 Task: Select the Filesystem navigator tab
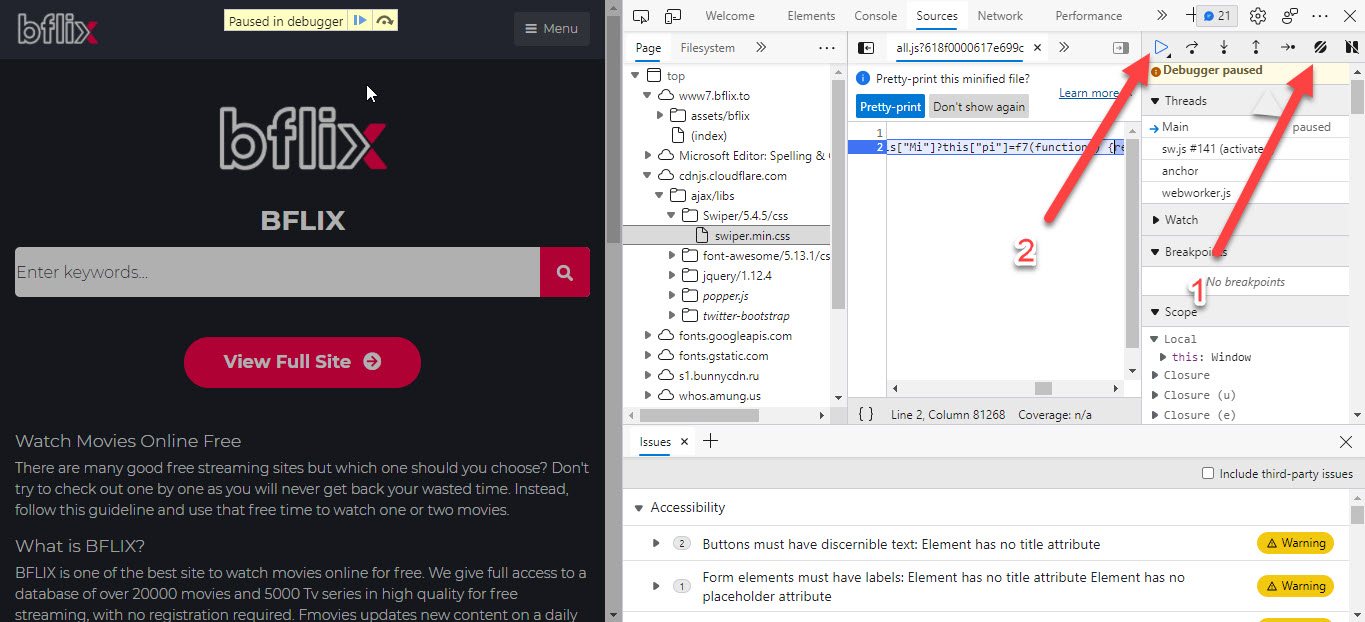pyautogui.click(x=708, y=48)
